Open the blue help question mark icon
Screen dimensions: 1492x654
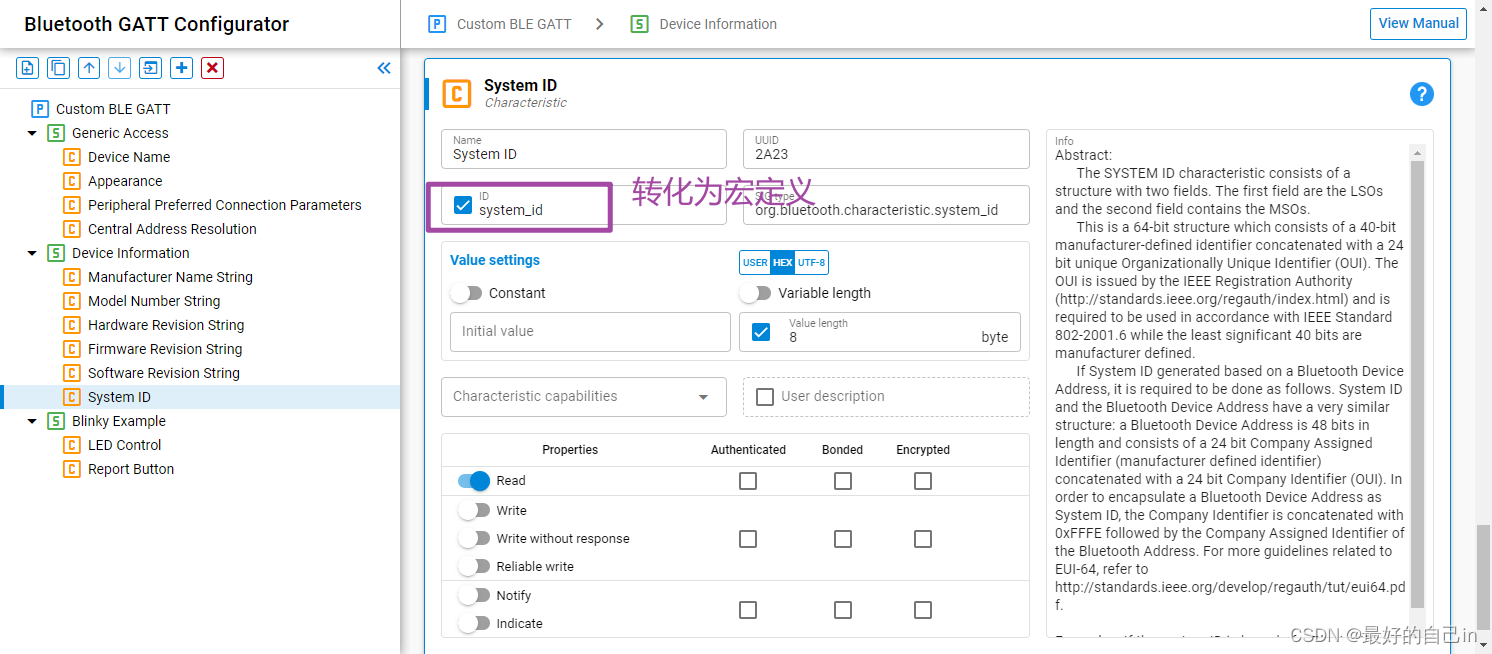click(x=1421, y=94)
